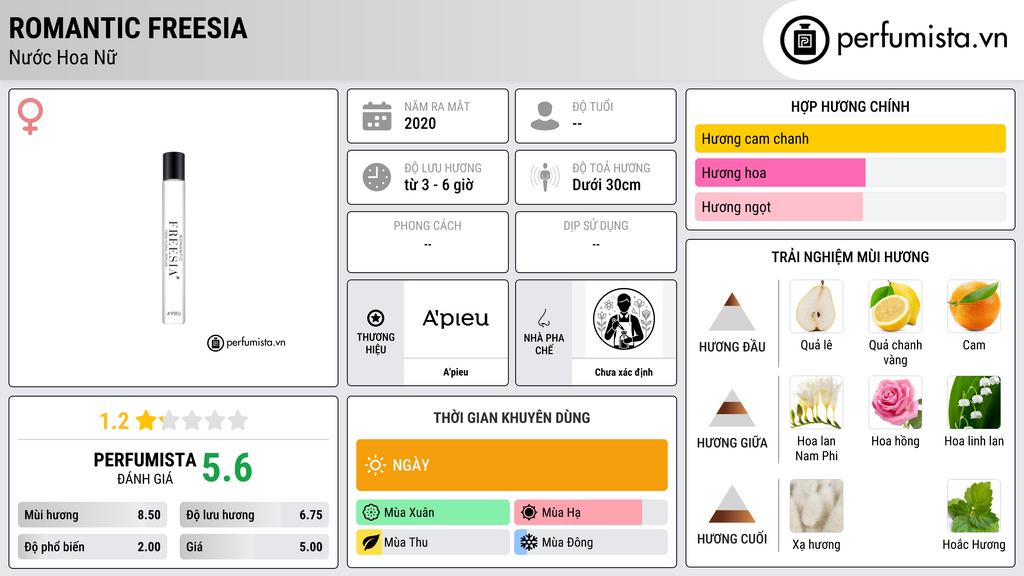The height and width of the screenshot is (576, 1024).
Task: Click the A'pieu brand logo
Action: point(456,319)
